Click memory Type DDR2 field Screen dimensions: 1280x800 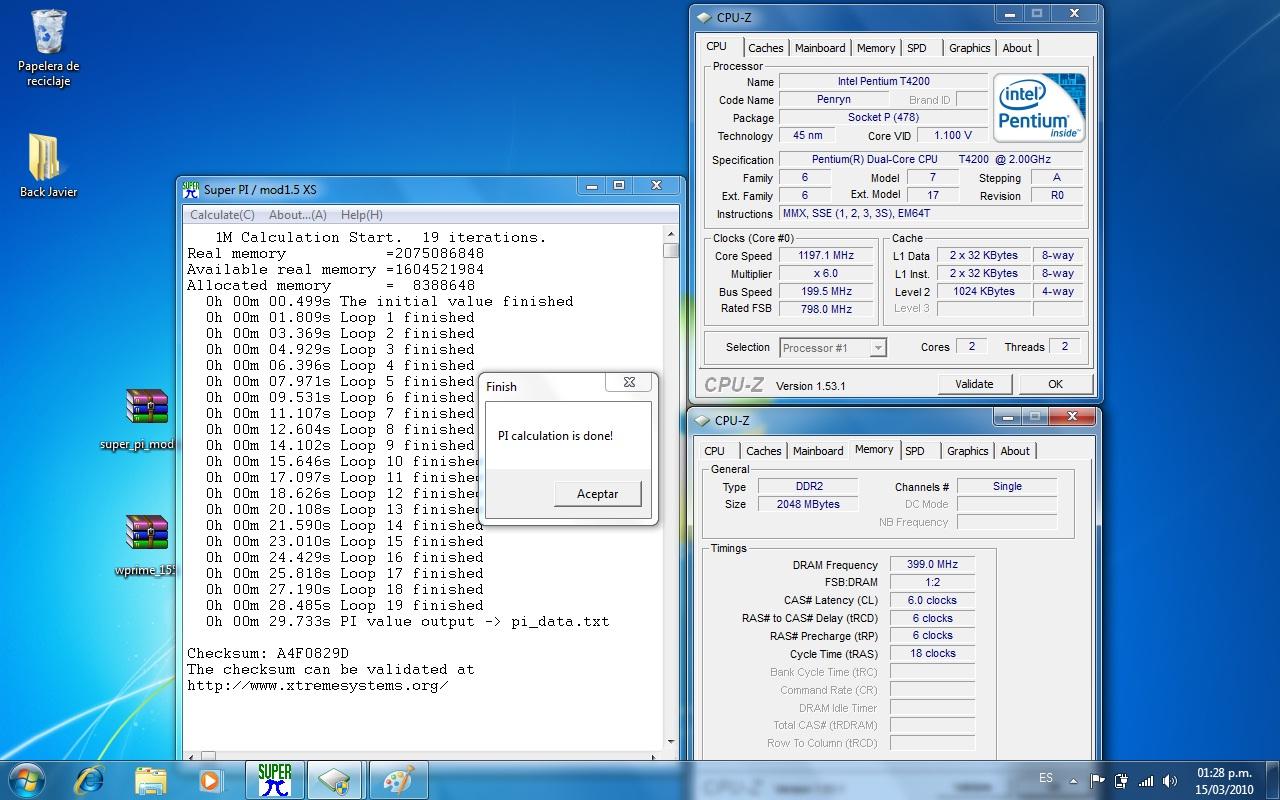[x=809, y=486]
